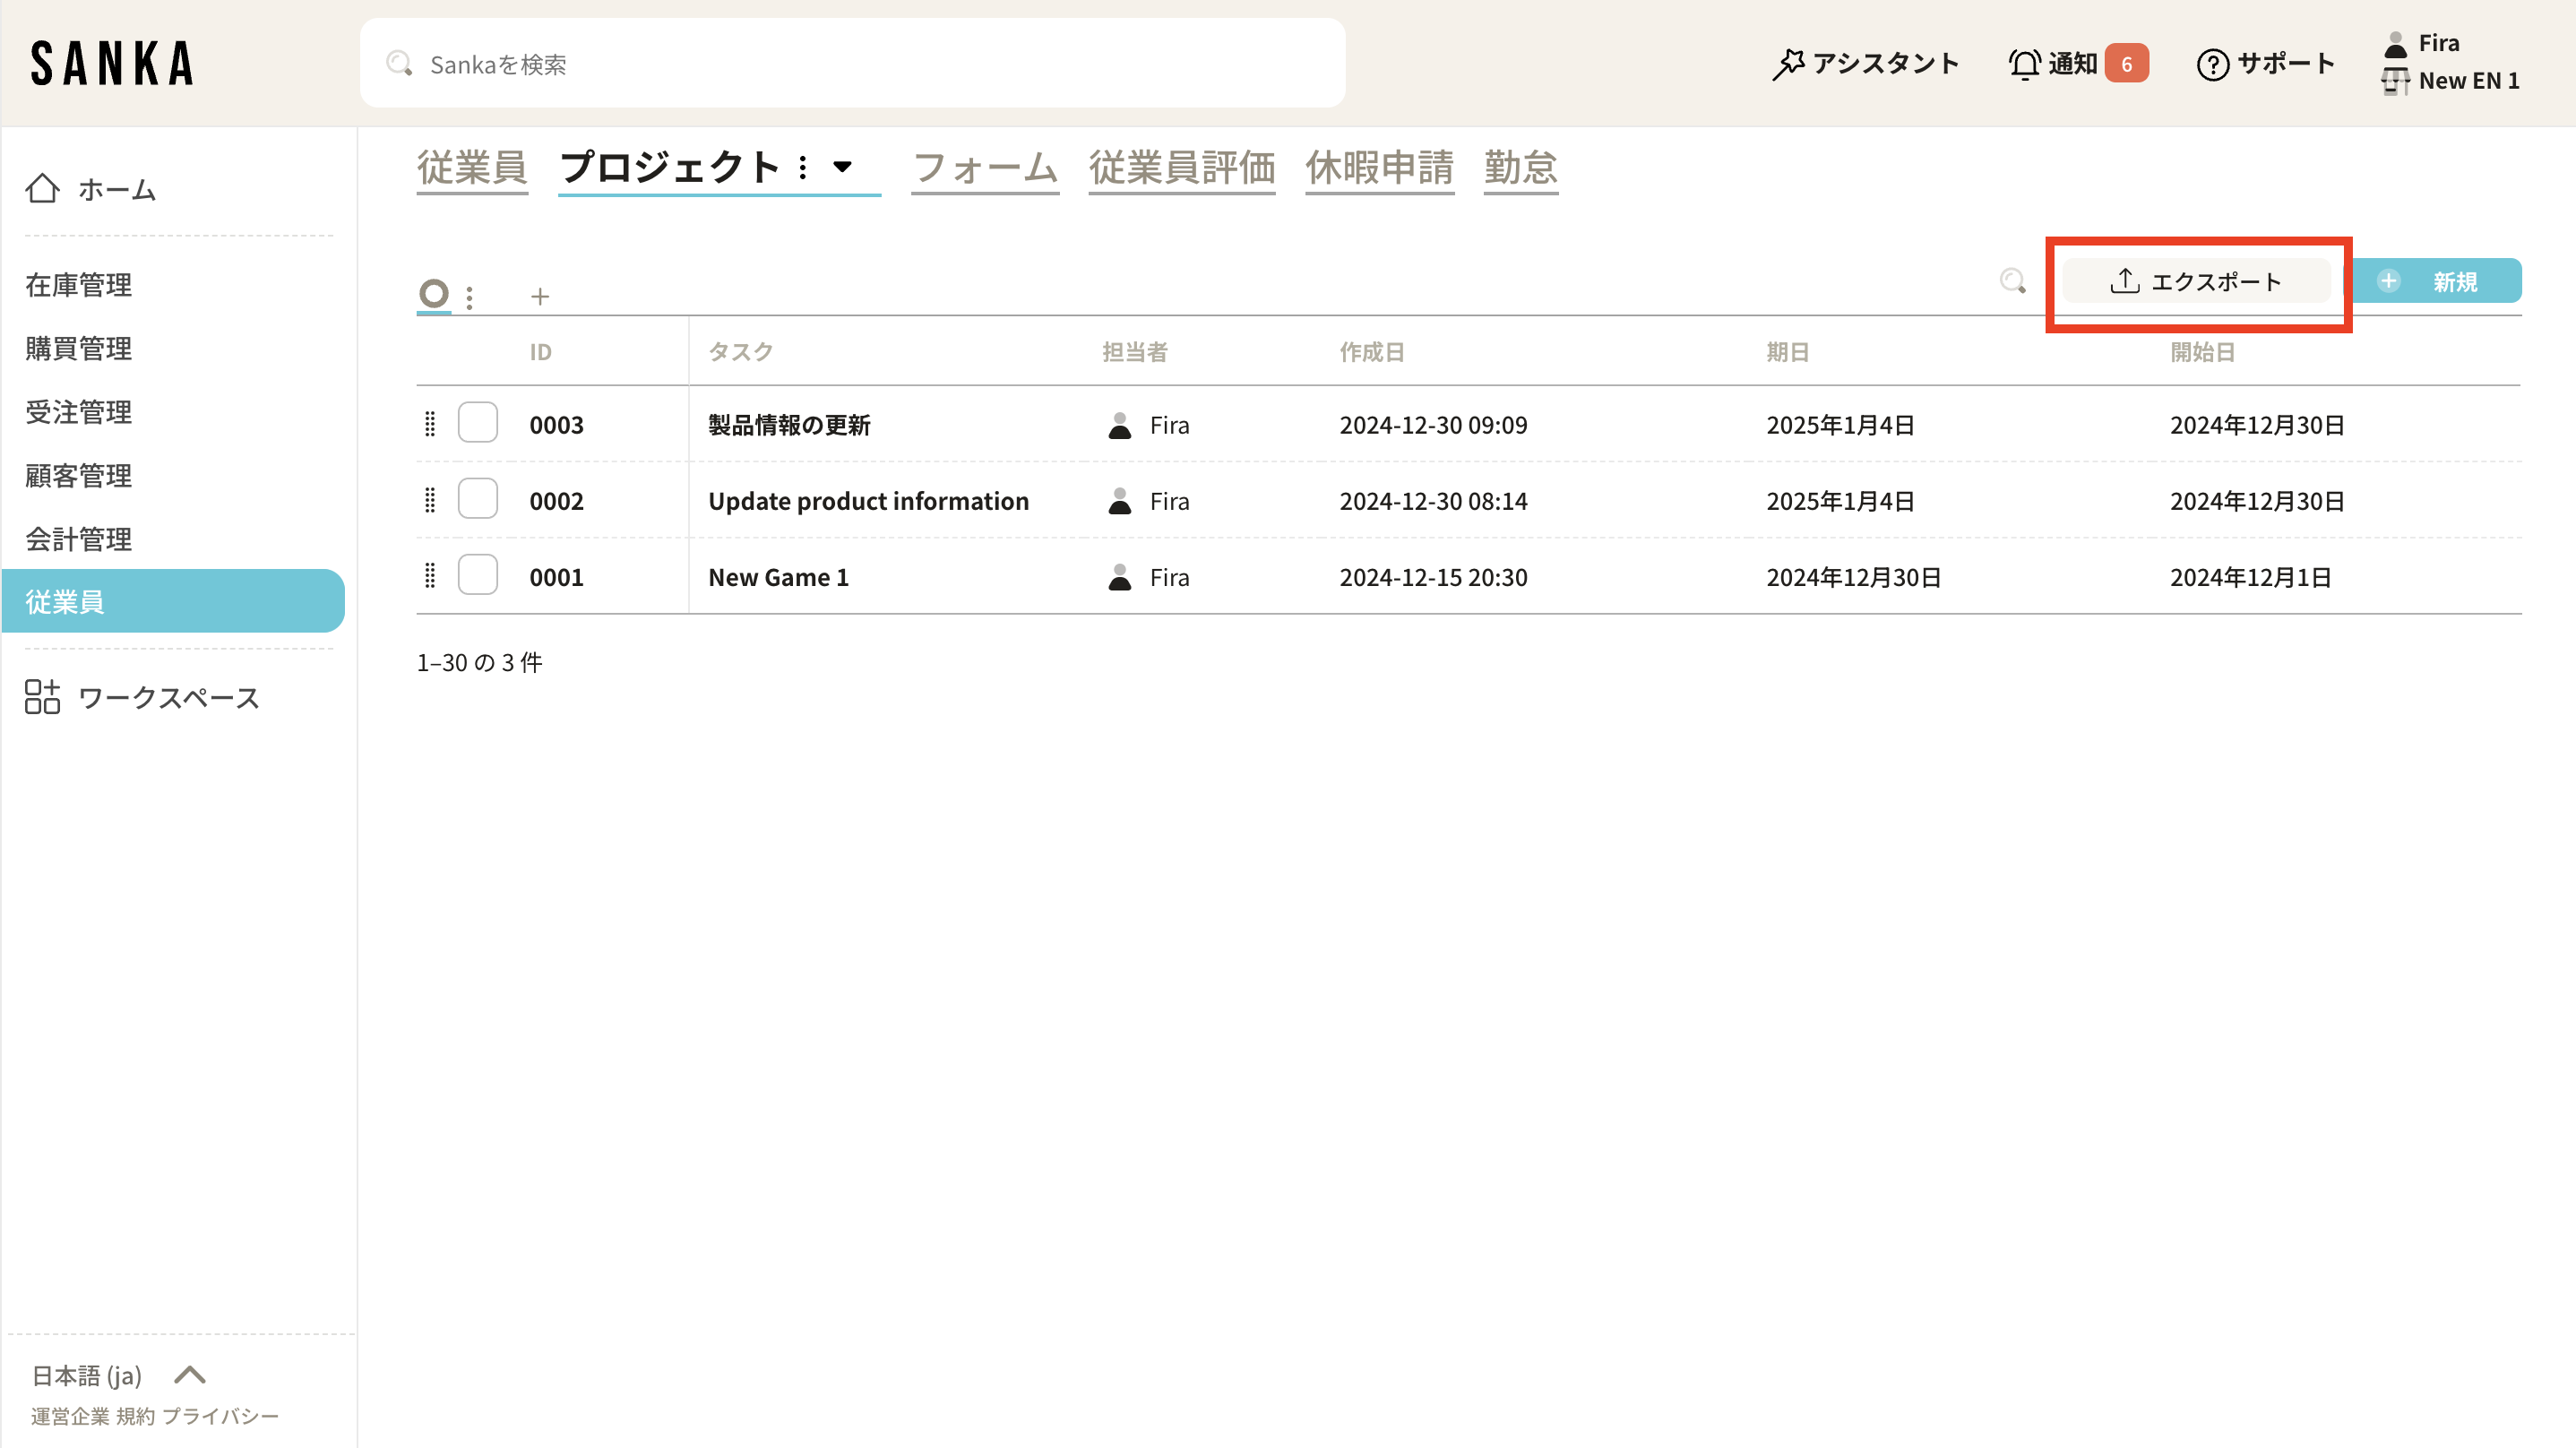Expand the プロジェクト tab dropdown arrow

(x=843, y=167)
